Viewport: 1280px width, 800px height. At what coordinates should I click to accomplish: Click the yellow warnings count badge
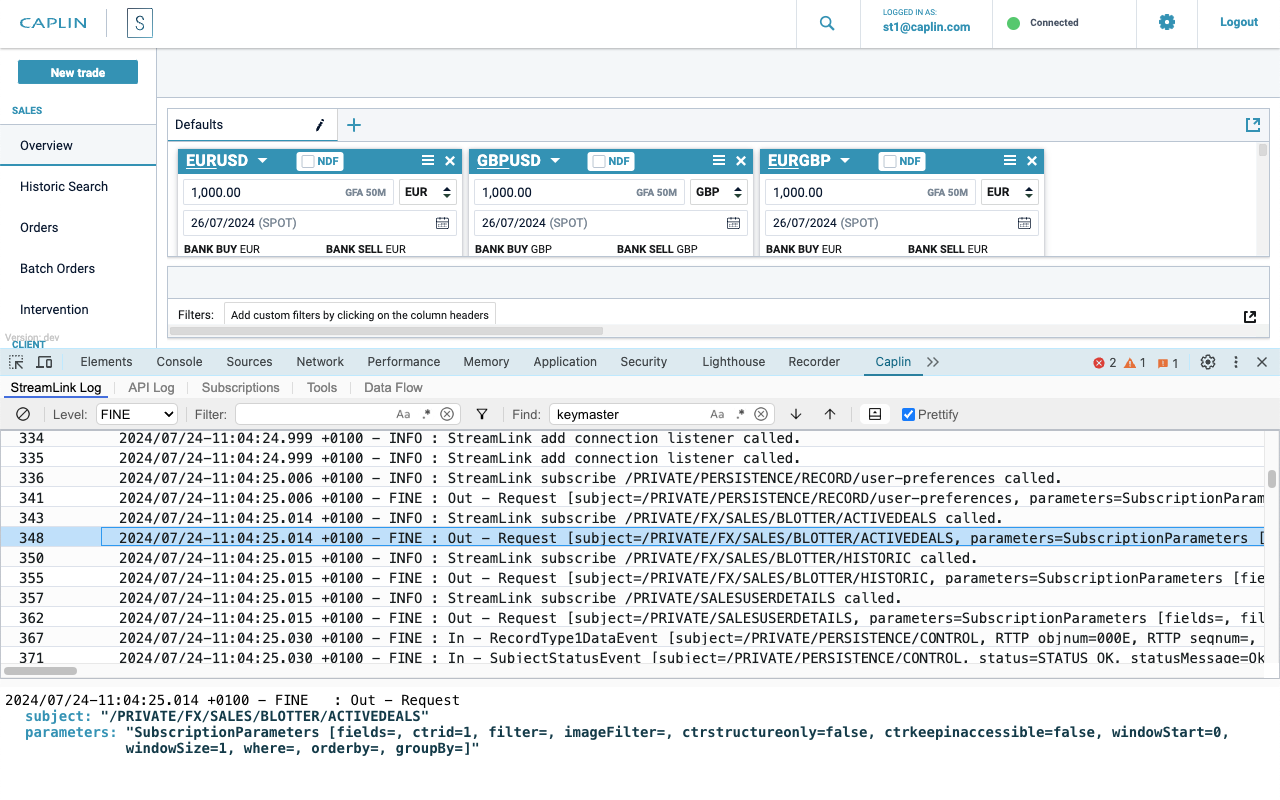(1135, 362)
